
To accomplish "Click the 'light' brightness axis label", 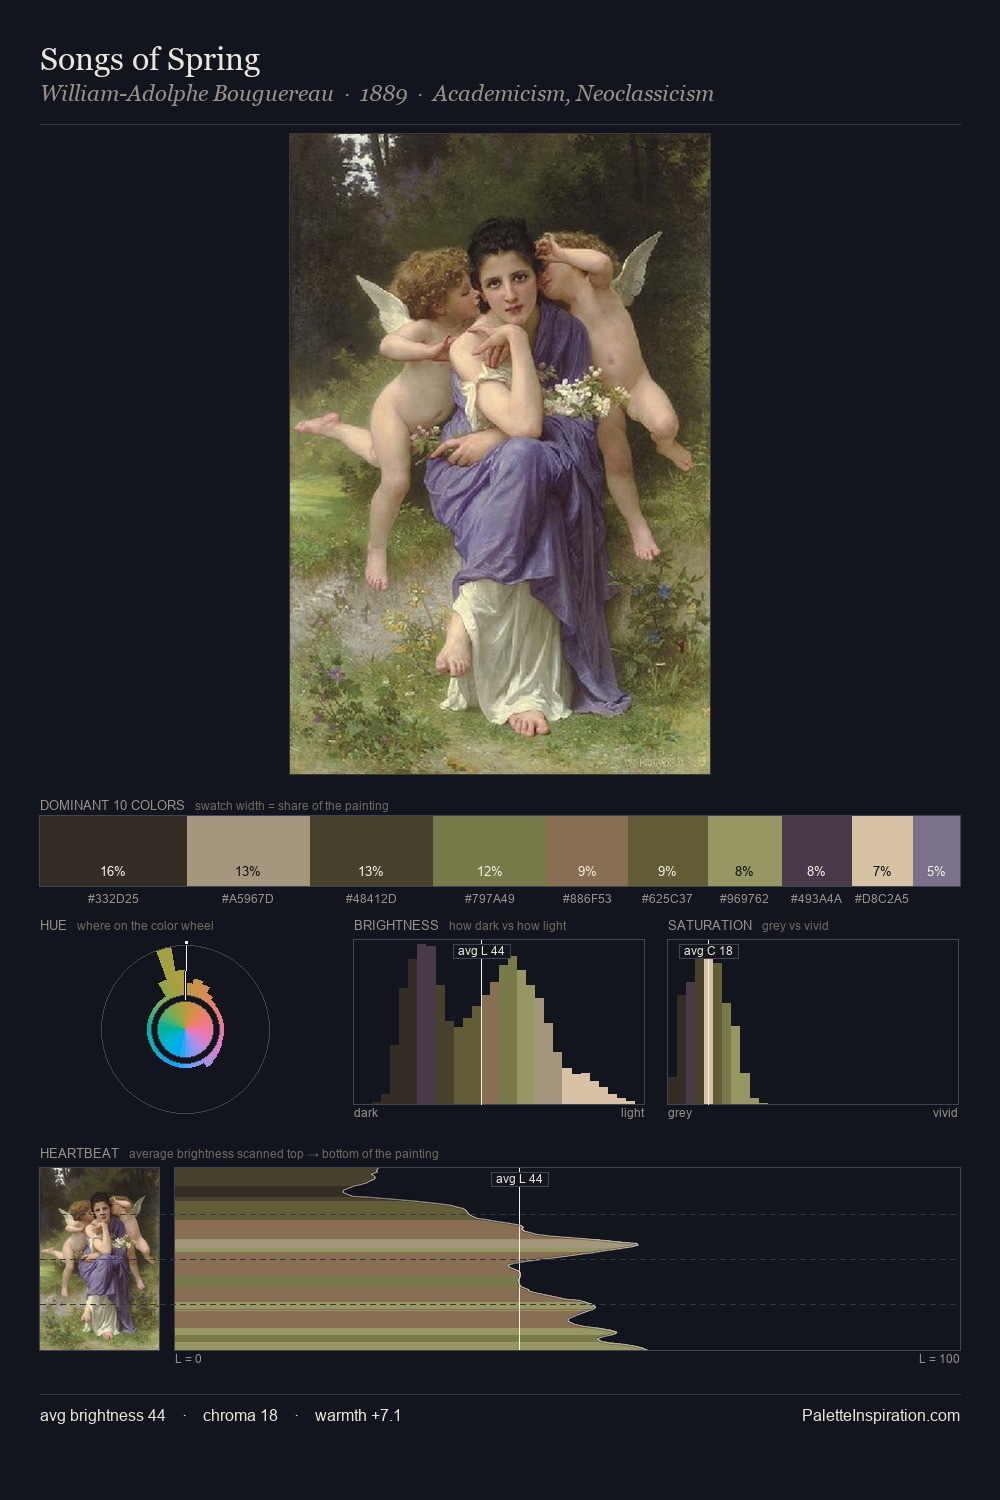I will 632,1113.
